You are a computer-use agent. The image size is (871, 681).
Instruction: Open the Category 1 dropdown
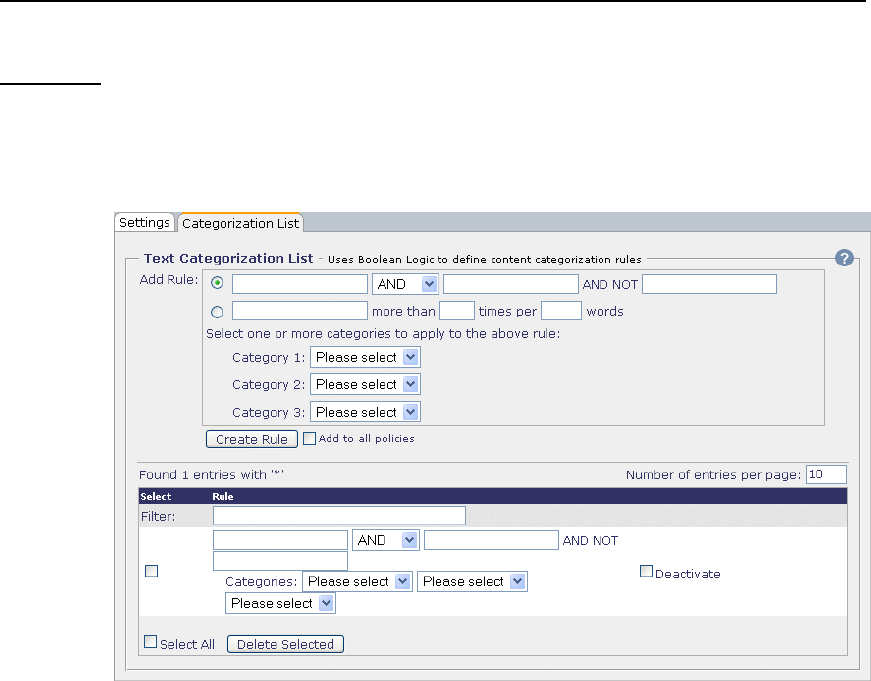click(x=365, y=357)
